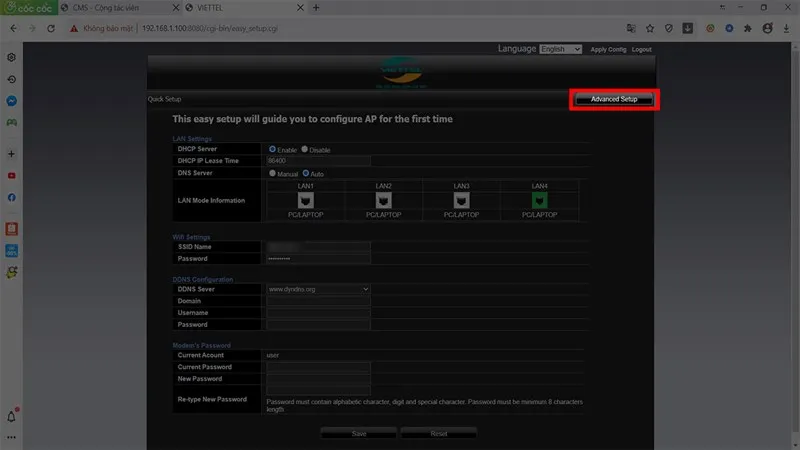
Task: Open a new browser tab
Action: 317,8
